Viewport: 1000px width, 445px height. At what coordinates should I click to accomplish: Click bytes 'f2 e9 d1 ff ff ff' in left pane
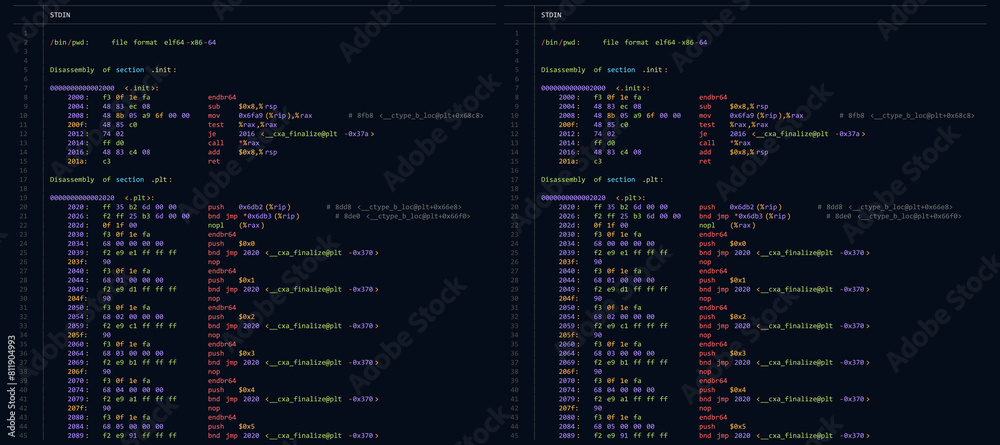[x=139, y=289]
